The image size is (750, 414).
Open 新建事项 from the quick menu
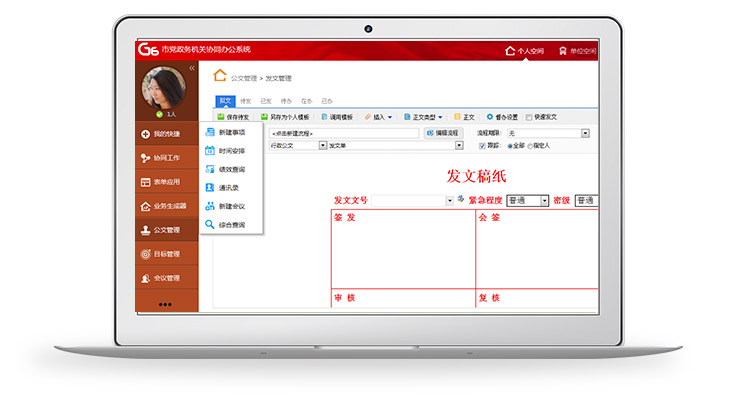click(231, 132)
